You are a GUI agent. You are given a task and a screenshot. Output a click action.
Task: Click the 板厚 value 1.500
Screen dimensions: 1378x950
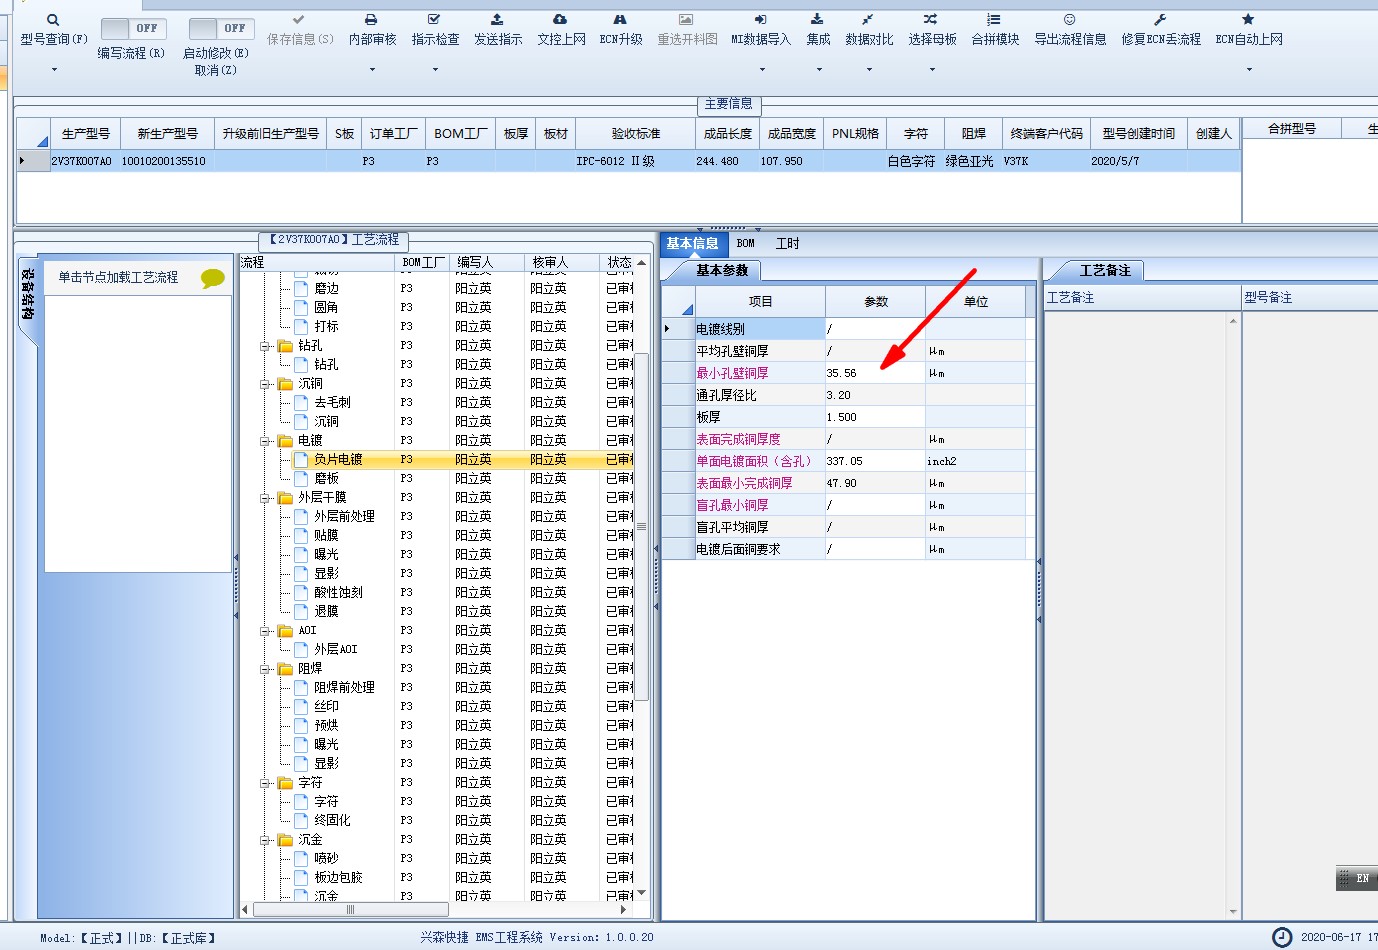coord(875,417)
